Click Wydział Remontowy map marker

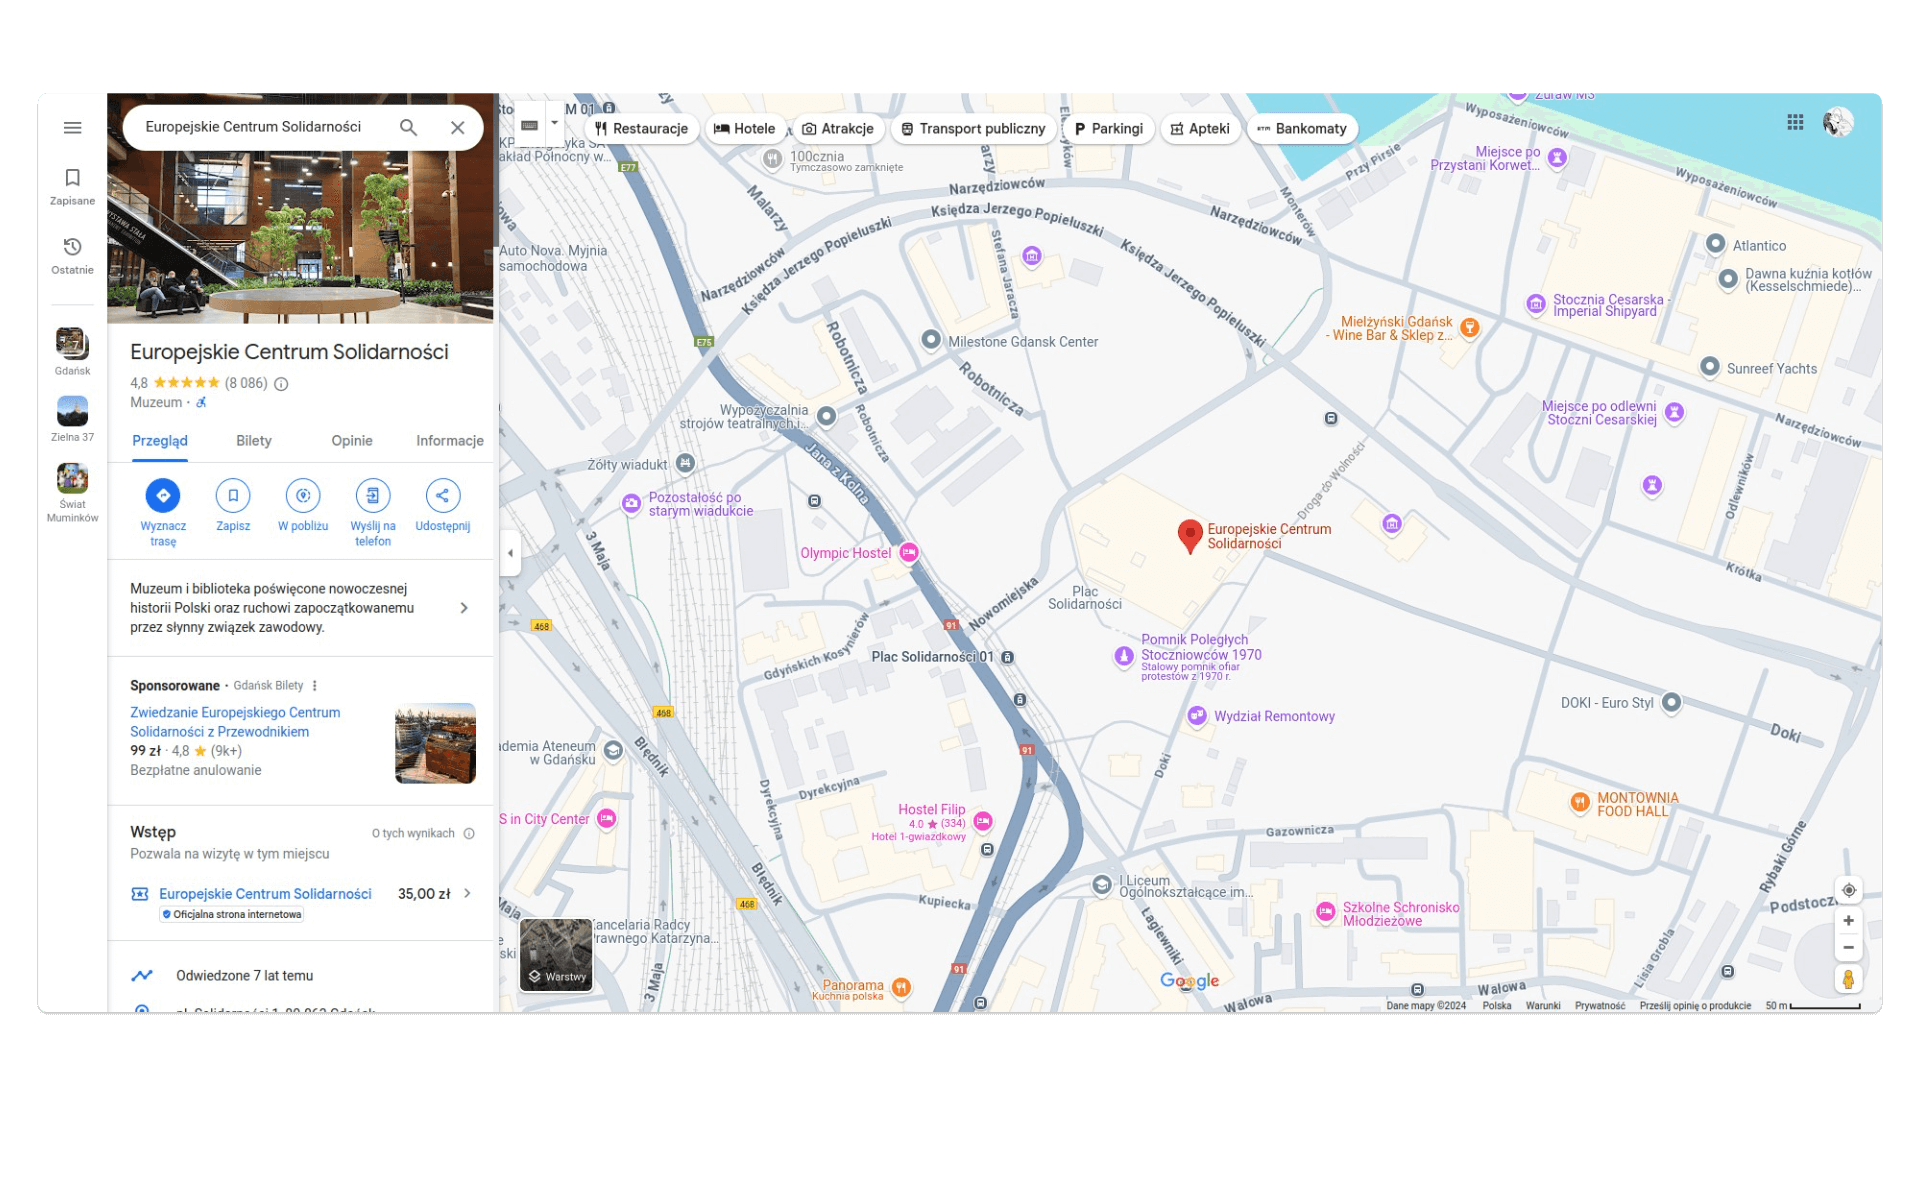(x=1196, y=716)
